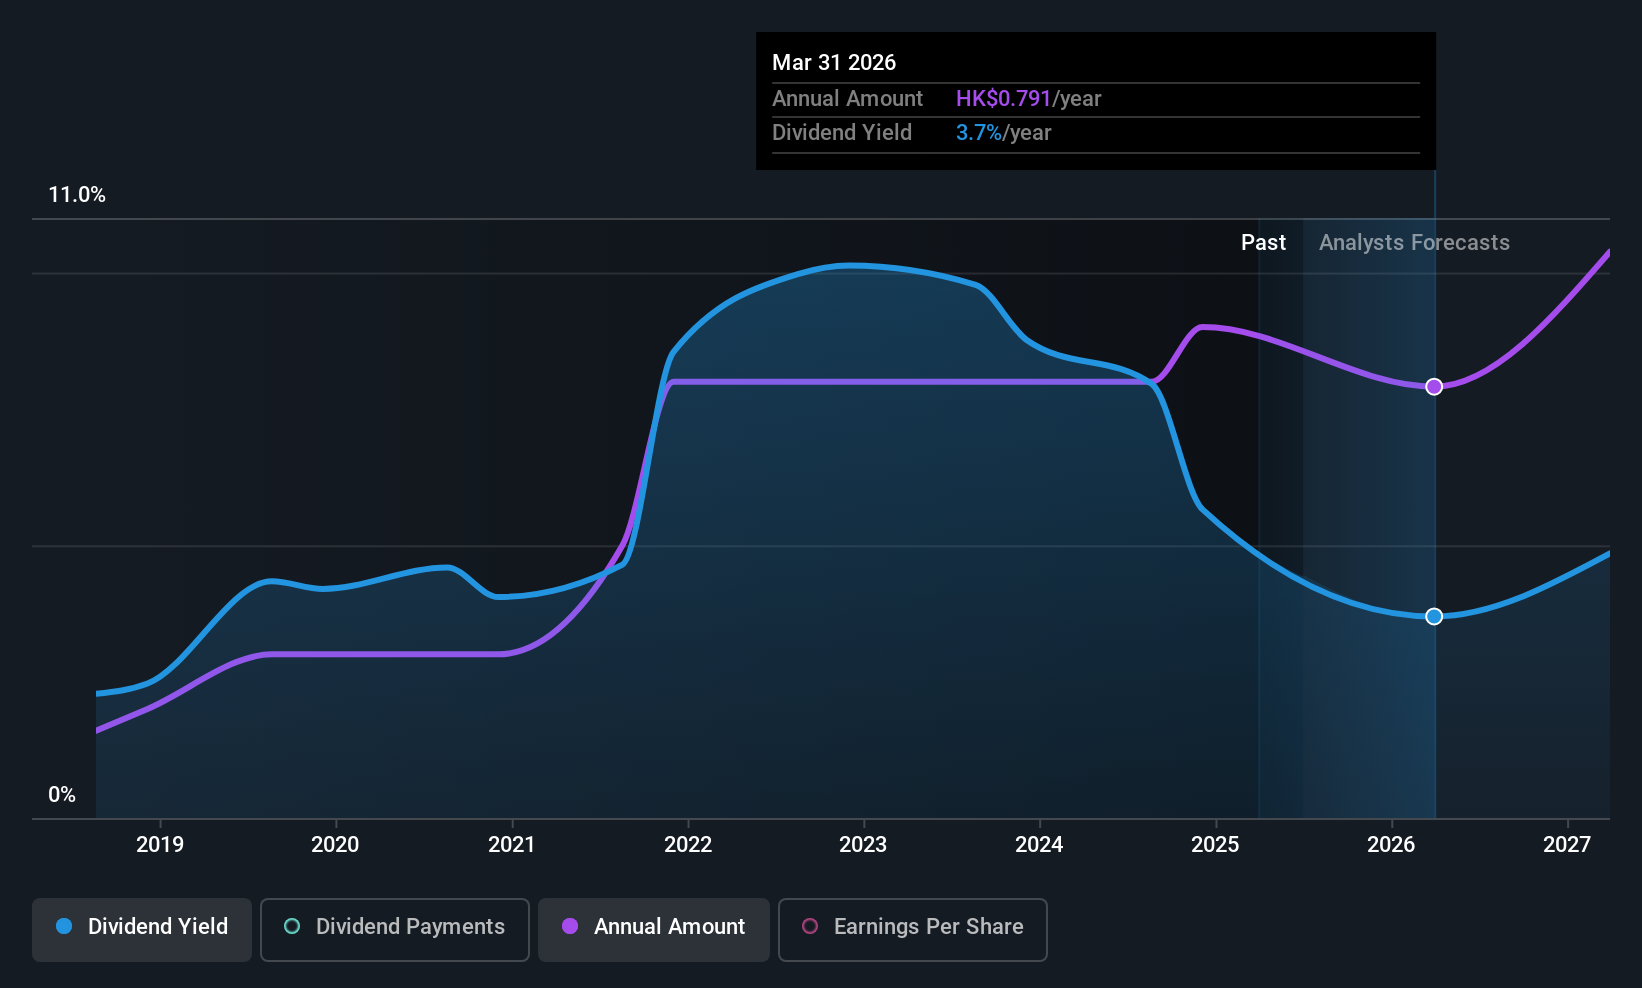Click the Mar 31 2026 tooltip date
The image size is (1642, 988).
834,63
